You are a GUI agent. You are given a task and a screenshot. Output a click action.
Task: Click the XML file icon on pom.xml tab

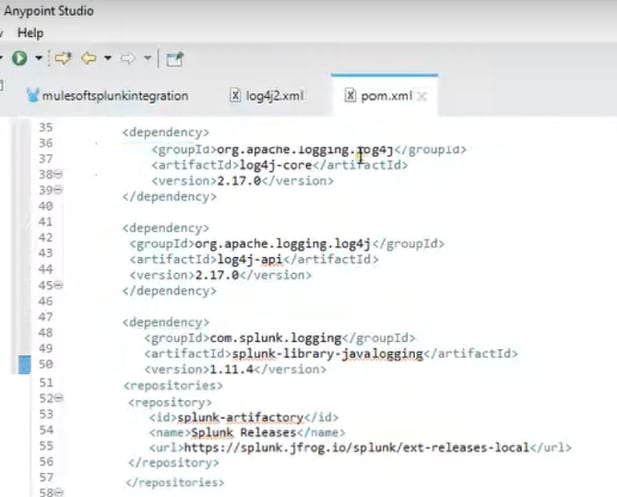coord(350,95)
